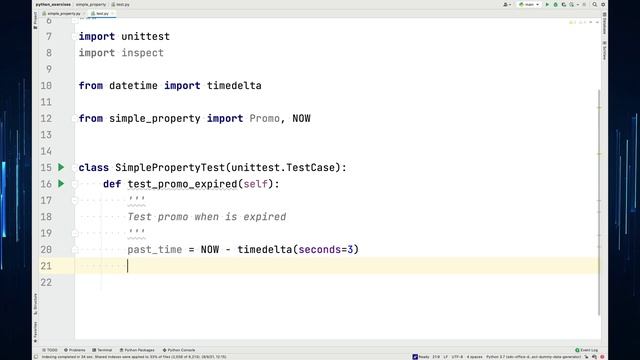Screen dimensions: 640x360
Task: Open the SciView tool window strip
Action: (x=604, y=51)
